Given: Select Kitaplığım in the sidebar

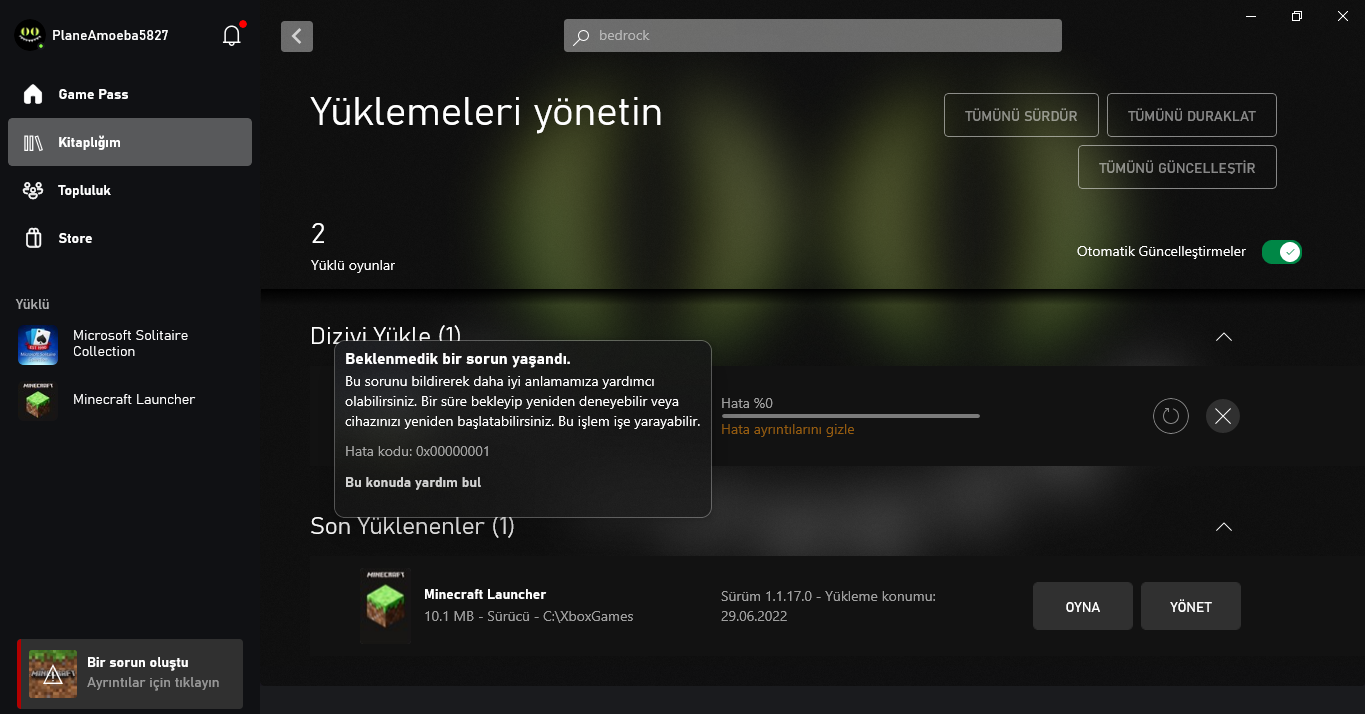Looking at the screenshot, I should point(130,142).
